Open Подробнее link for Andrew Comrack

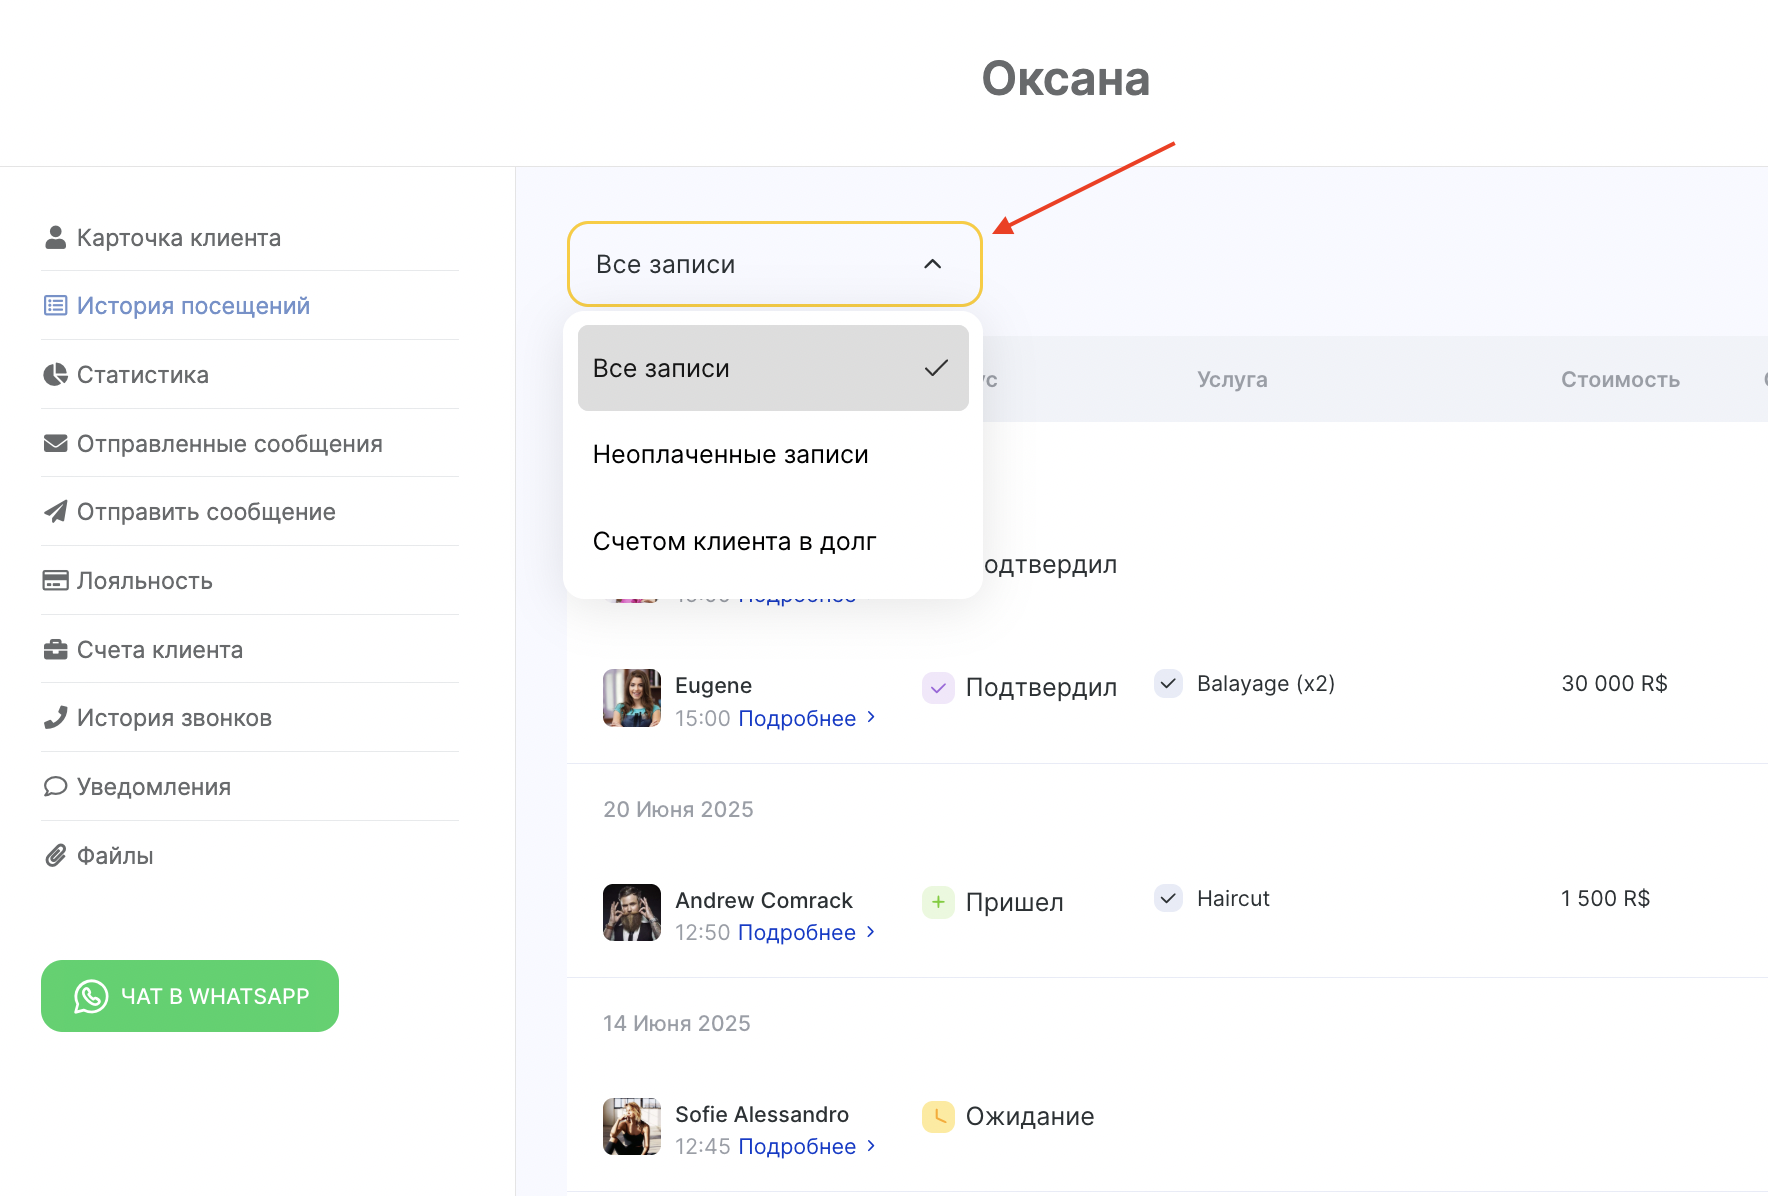(797, 933)
